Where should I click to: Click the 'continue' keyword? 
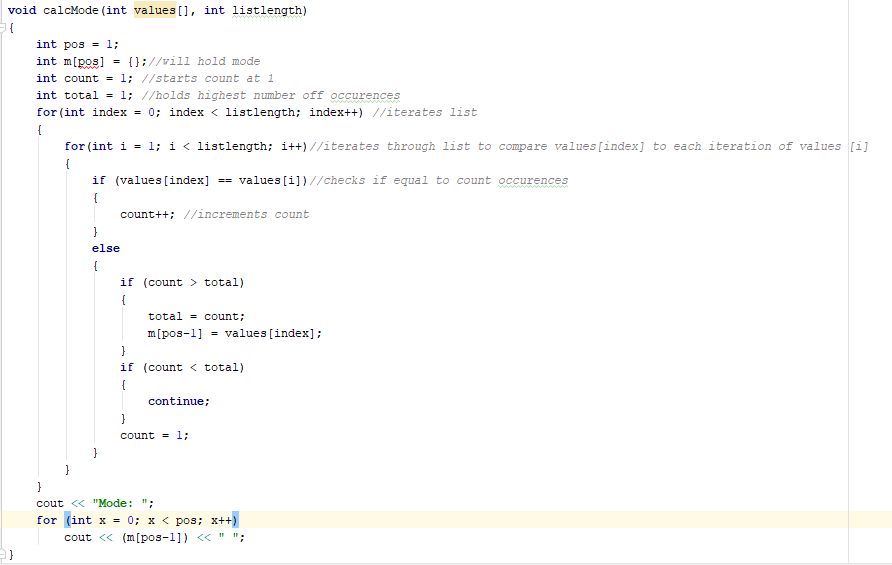[176, 402]
